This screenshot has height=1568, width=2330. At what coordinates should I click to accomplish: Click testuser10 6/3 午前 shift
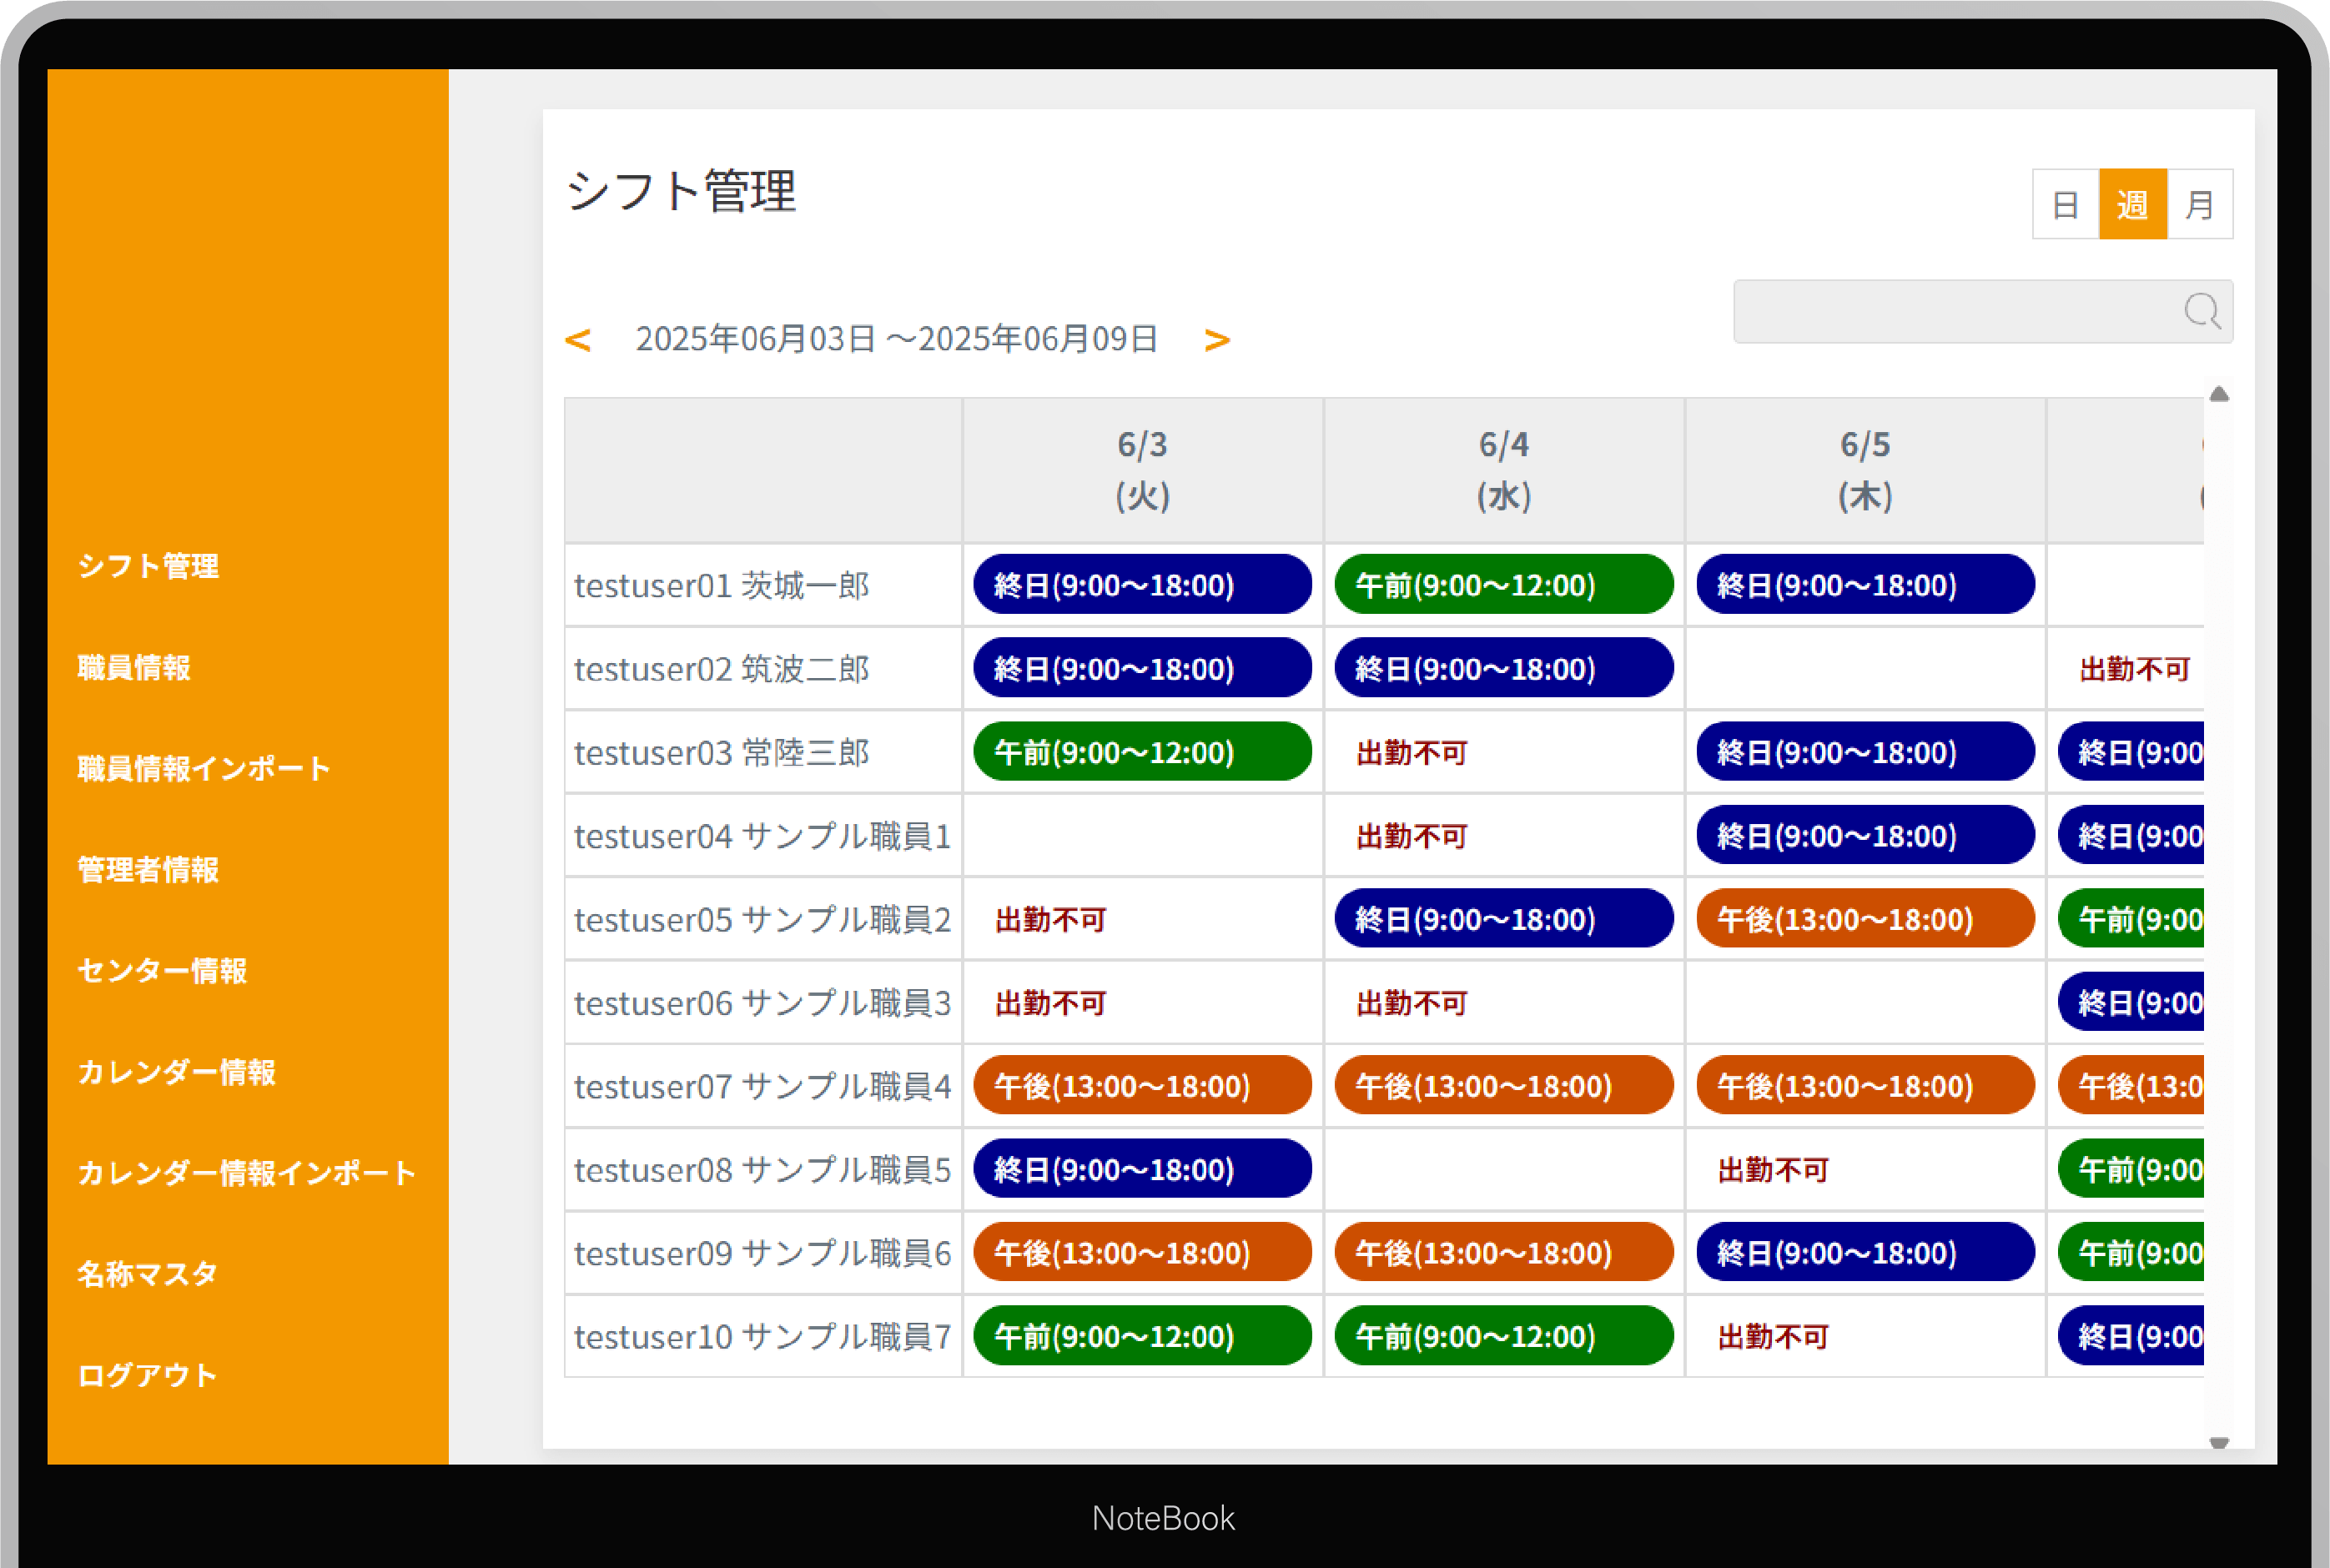coord(1142,1336)
